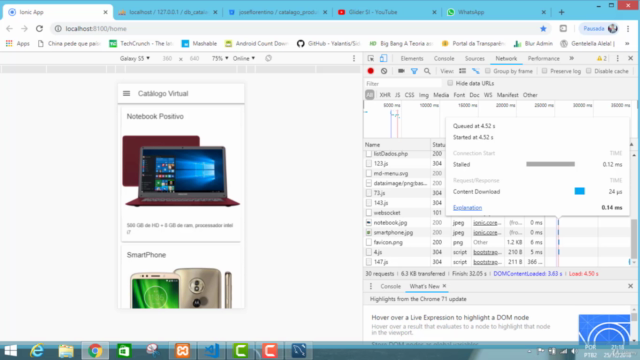Enable Group by frame checkbox

pos(487,71)
